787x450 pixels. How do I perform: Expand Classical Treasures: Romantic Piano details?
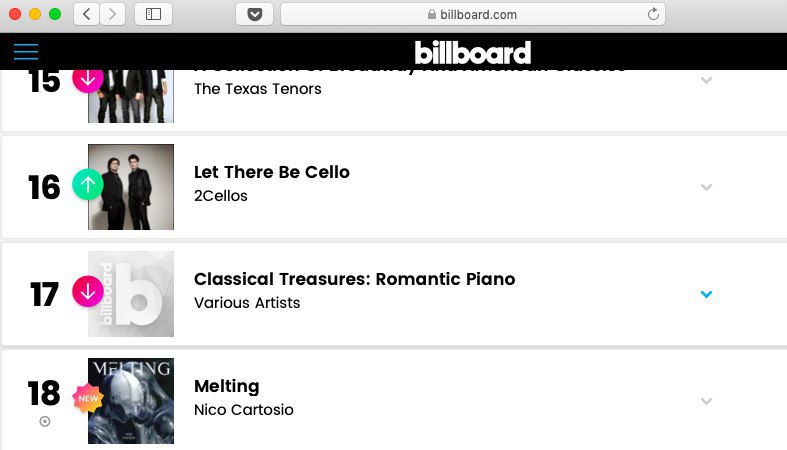(706, 294)
